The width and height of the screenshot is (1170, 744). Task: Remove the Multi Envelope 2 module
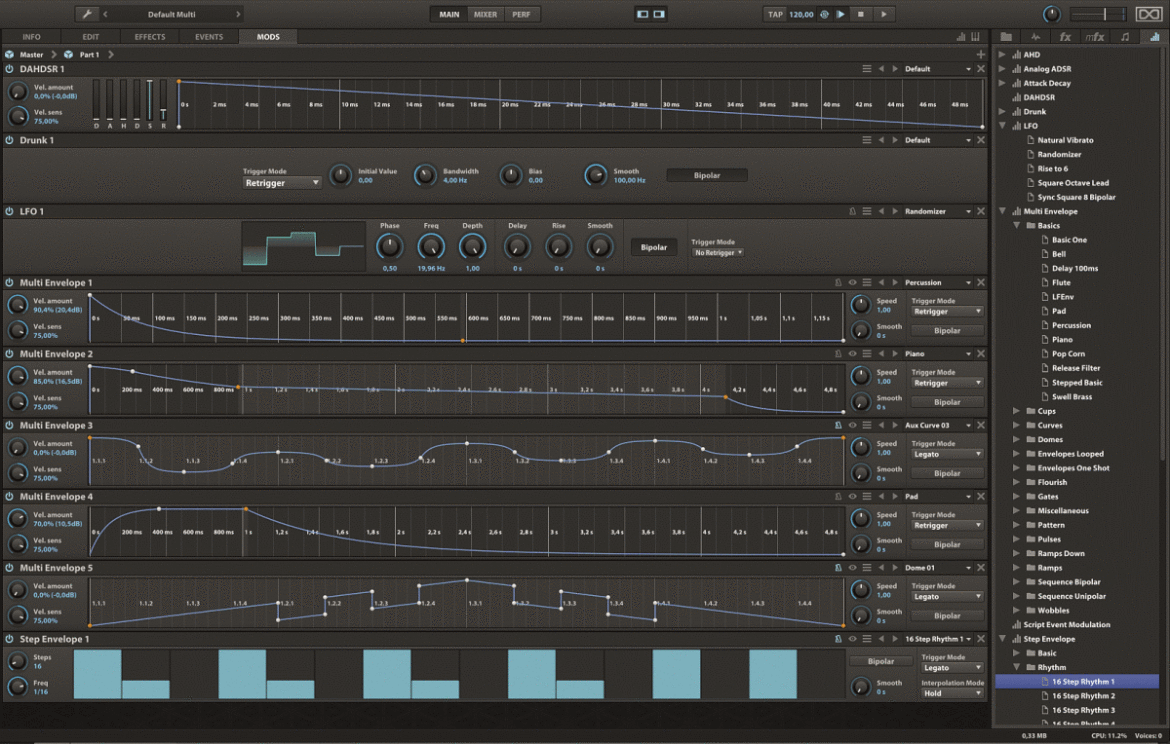point(980,354)
